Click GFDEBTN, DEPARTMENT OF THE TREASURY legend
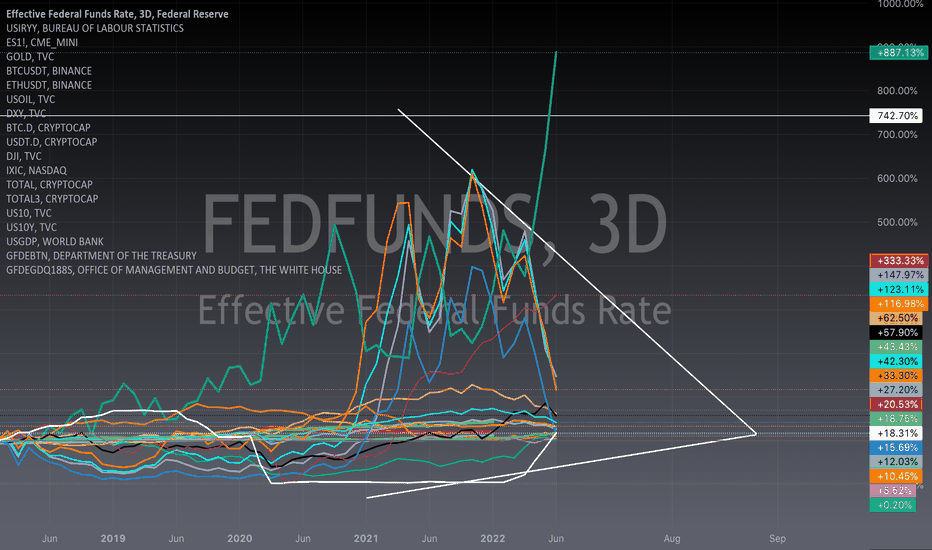Image resolution: width=932 pixels, height=550 pixels. tap(102, 256)
